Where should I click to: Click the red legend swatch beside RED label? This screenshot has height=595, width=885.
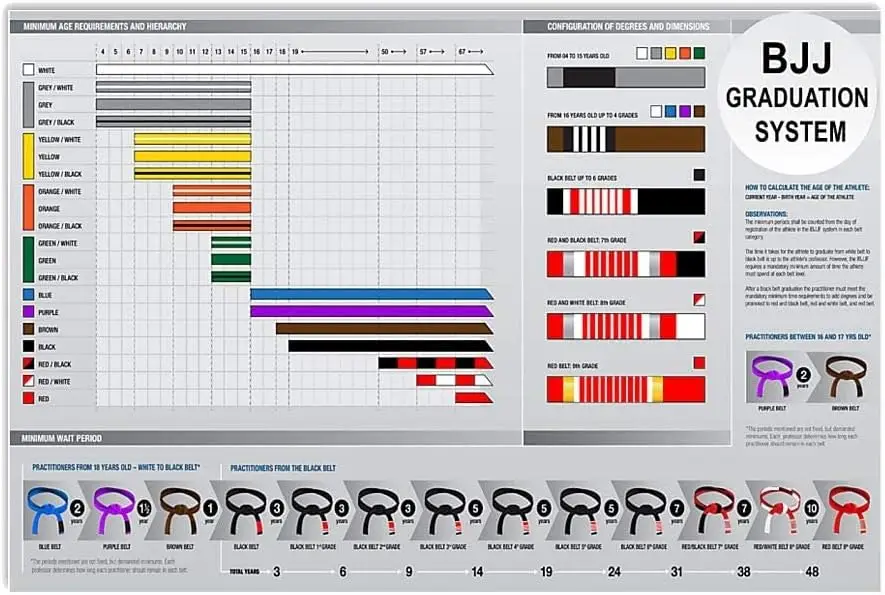click(x=28, y=398)
